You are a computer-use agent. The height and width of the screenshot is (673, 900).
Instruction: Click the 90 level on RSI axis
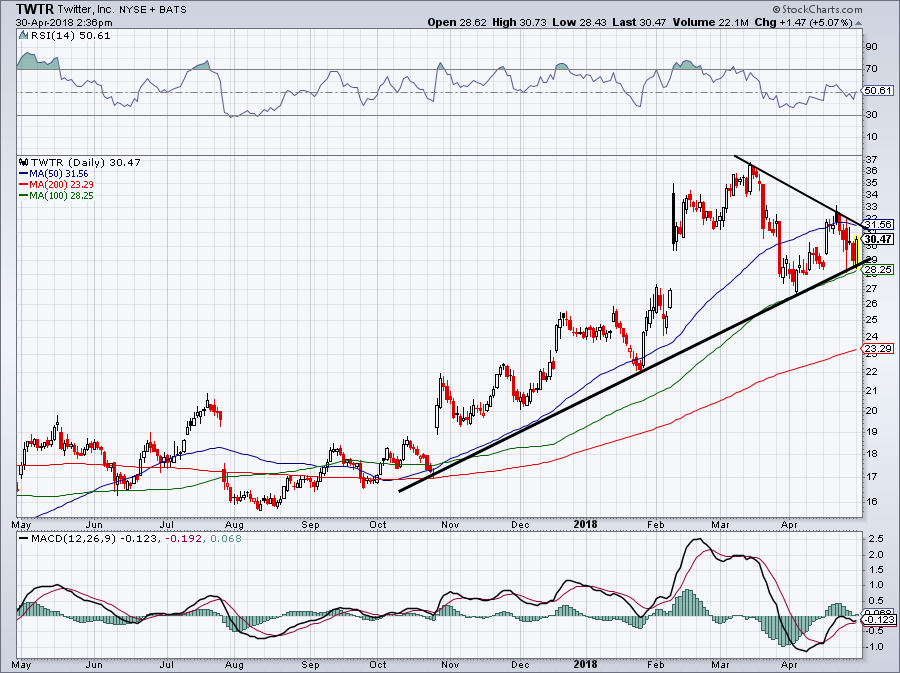[x=871, y=46]
